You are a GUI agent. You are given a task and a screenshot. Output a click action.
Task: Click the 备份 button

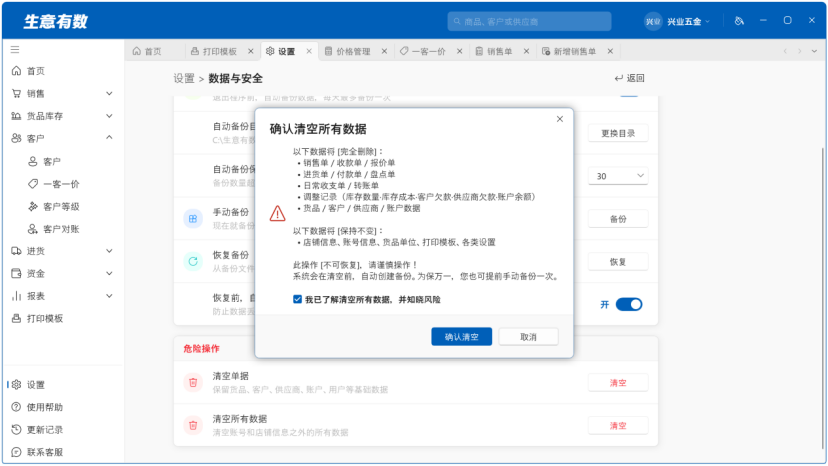coord(618,219)
